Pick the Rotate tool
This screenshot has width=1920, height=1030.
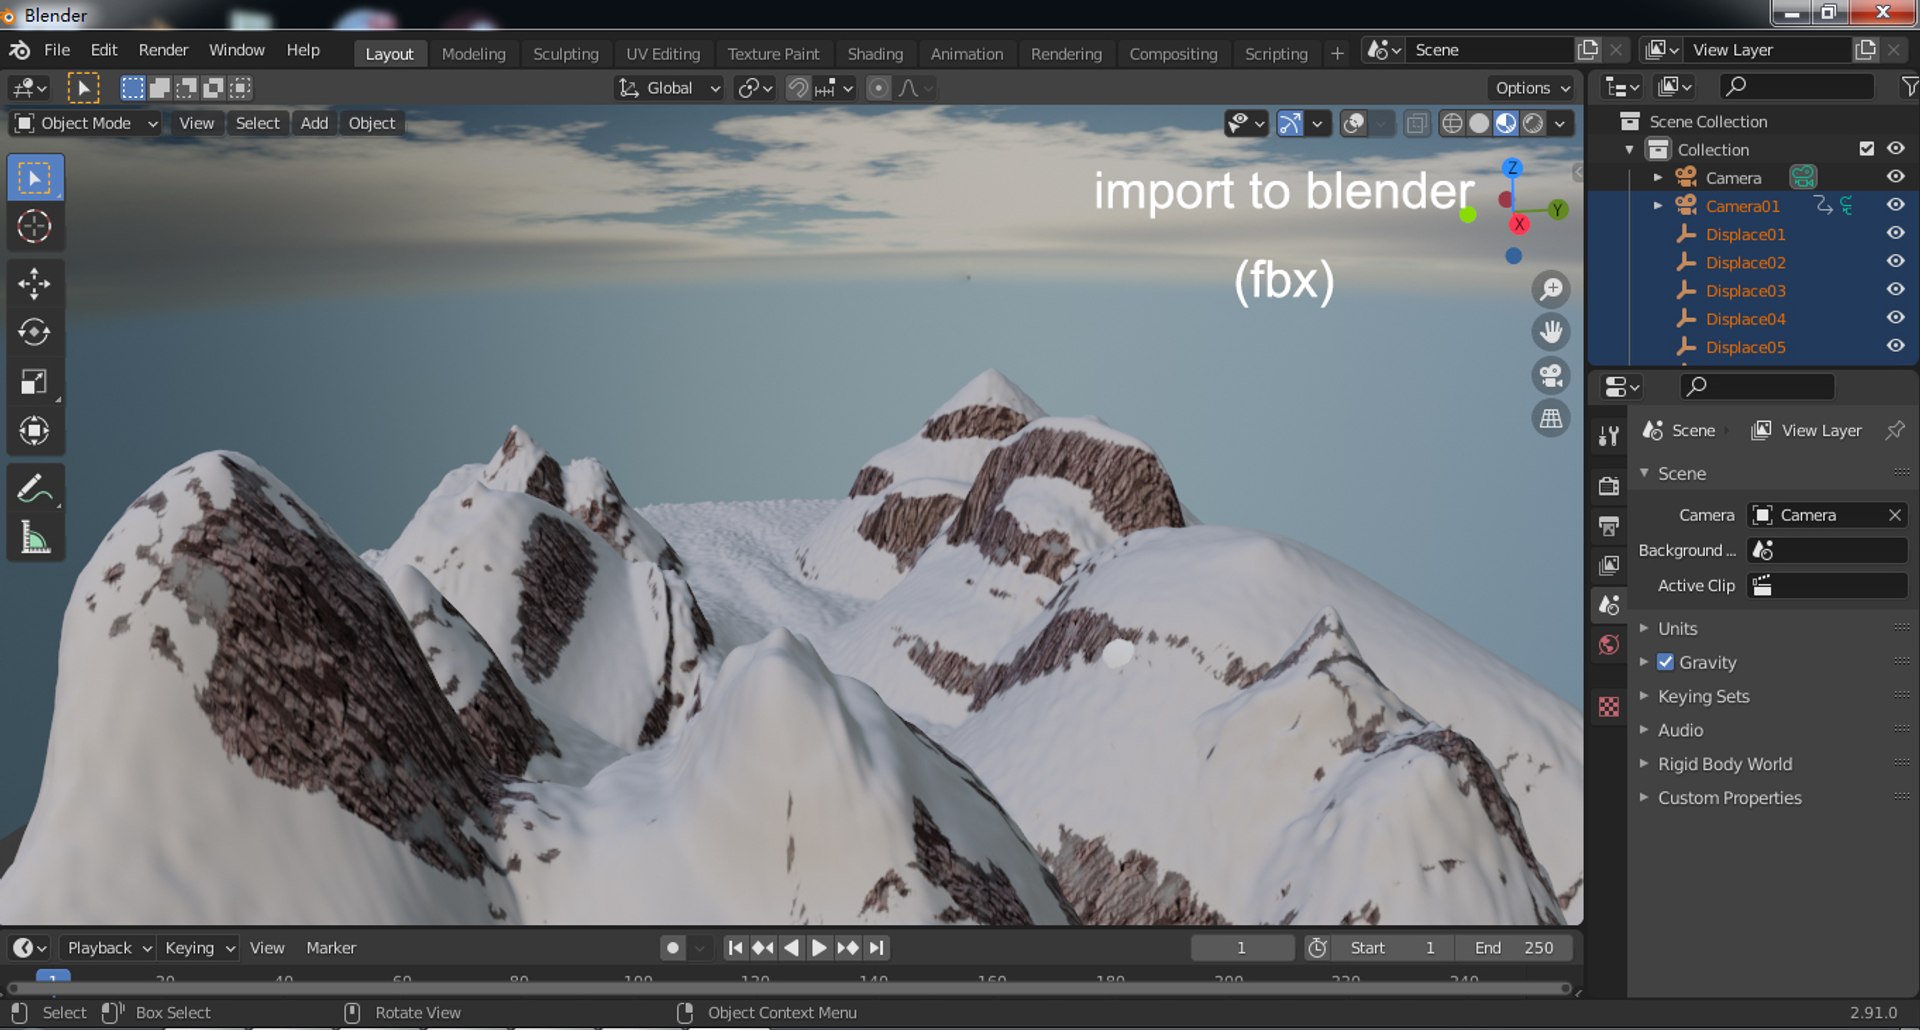coord(35,332)
